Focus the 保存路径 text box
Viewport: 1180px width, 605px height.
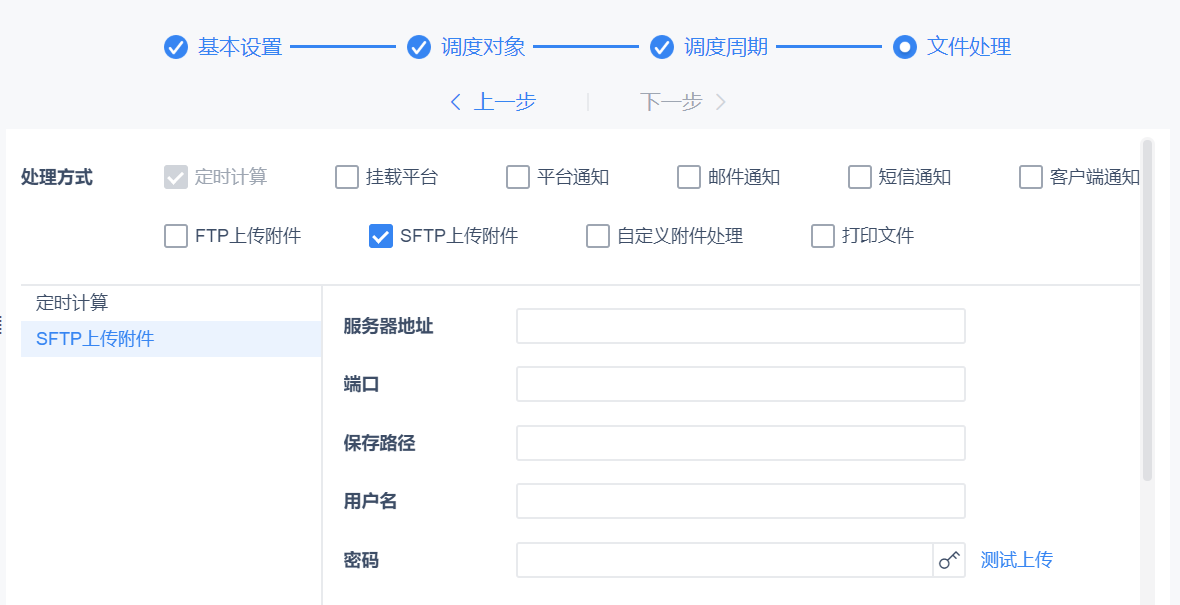pyautogui.click(x=740, y=443)
